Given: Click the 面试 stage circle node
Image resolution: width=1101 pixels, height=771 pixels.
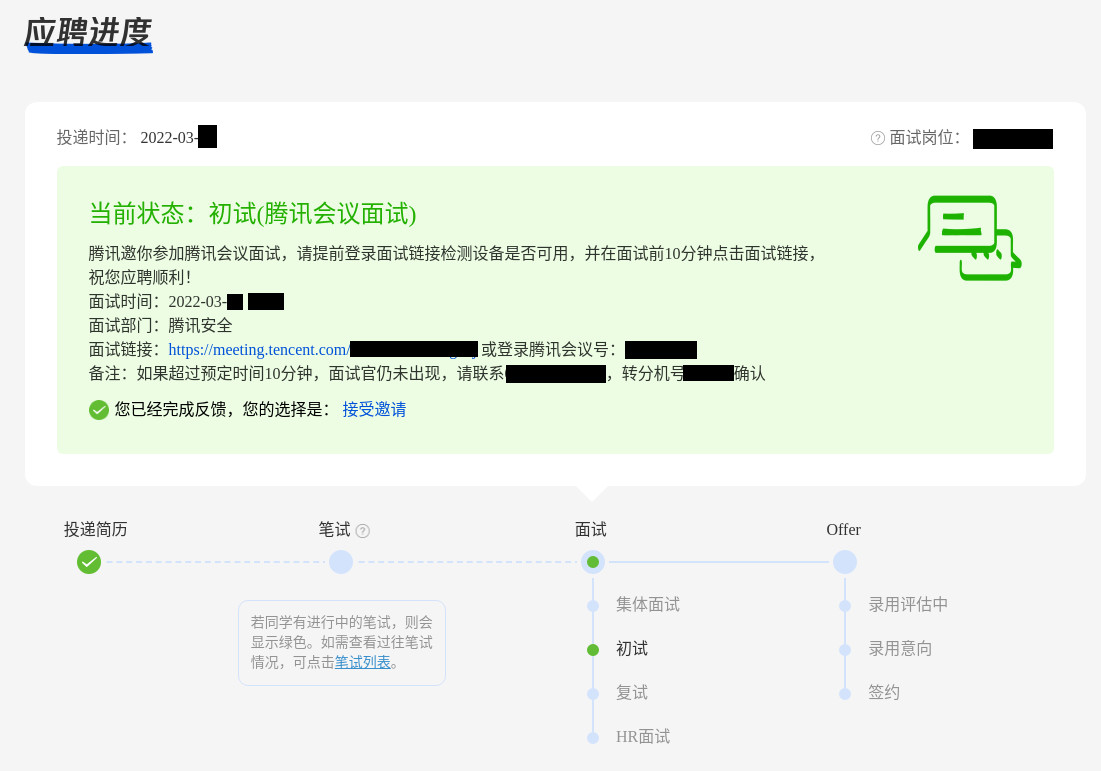Looking at the screenshot, I should [593, 562].
